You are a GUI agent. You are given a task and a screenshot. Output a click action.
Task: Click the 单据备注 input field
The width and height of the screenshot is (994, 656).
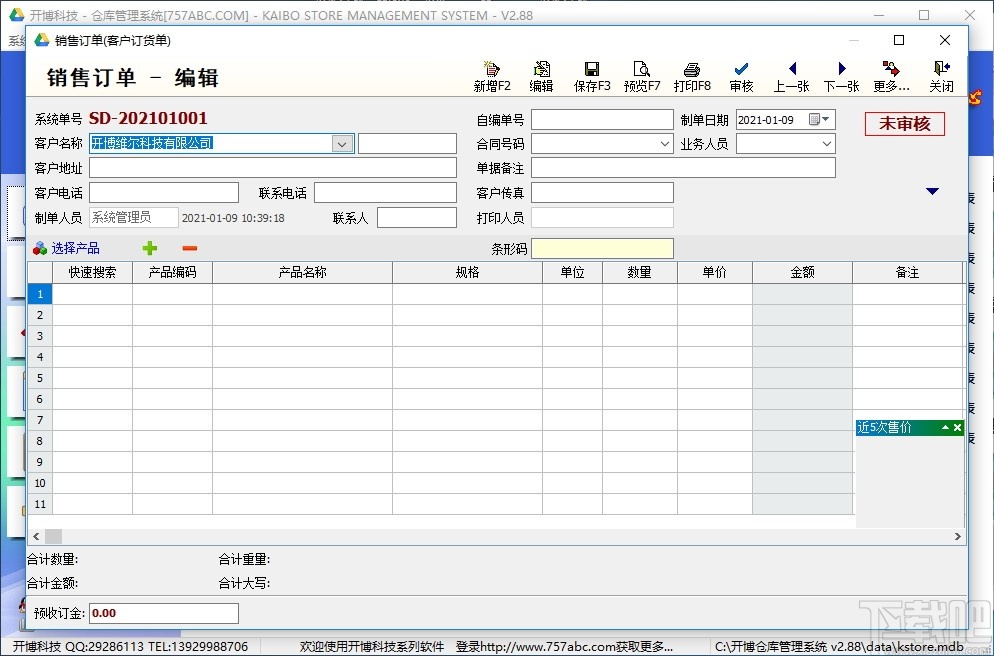pyautogui.click(x=683, y=168)
